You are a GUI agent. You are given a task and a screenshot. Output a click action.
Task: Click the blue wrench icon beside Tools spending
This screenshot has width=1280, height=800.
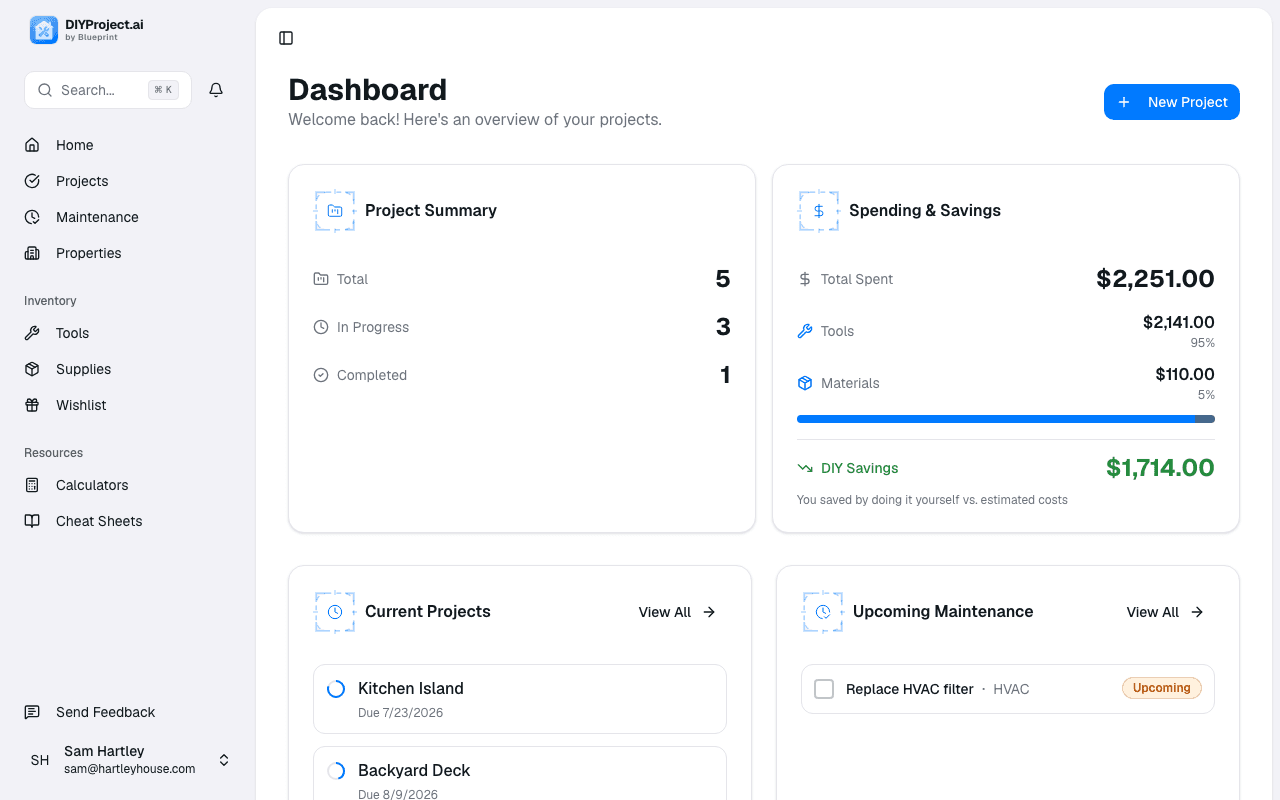pos(805,331)
